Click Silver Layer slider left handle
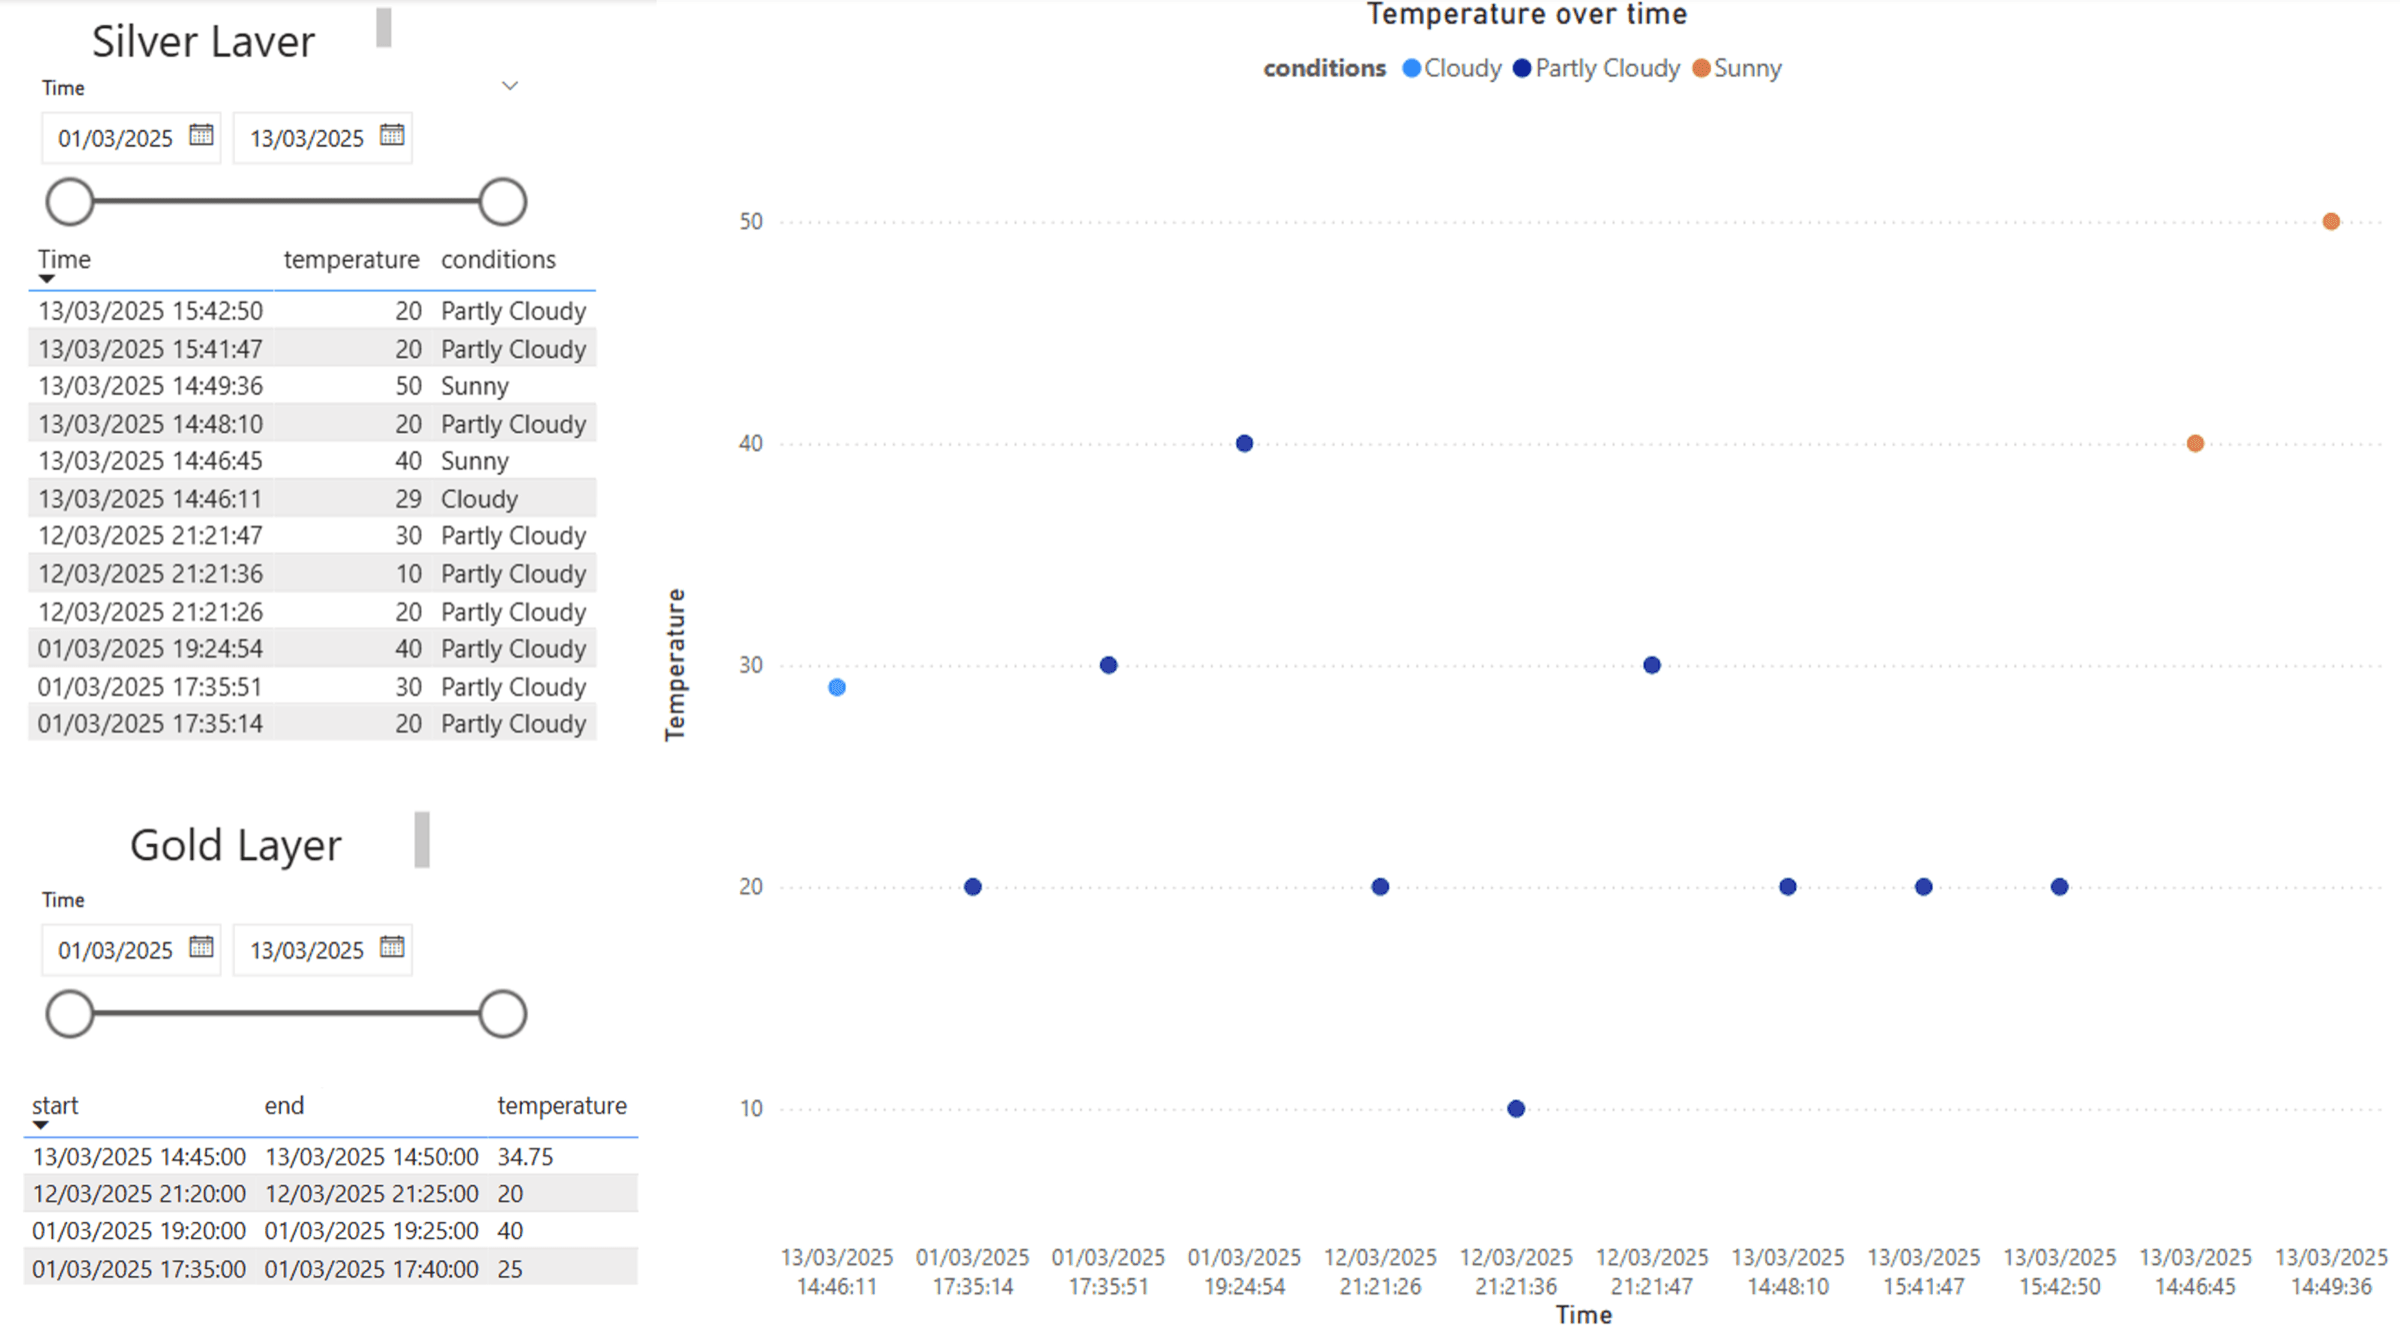Screen dimensions: 2400x1340 click(x=69, y=202)
